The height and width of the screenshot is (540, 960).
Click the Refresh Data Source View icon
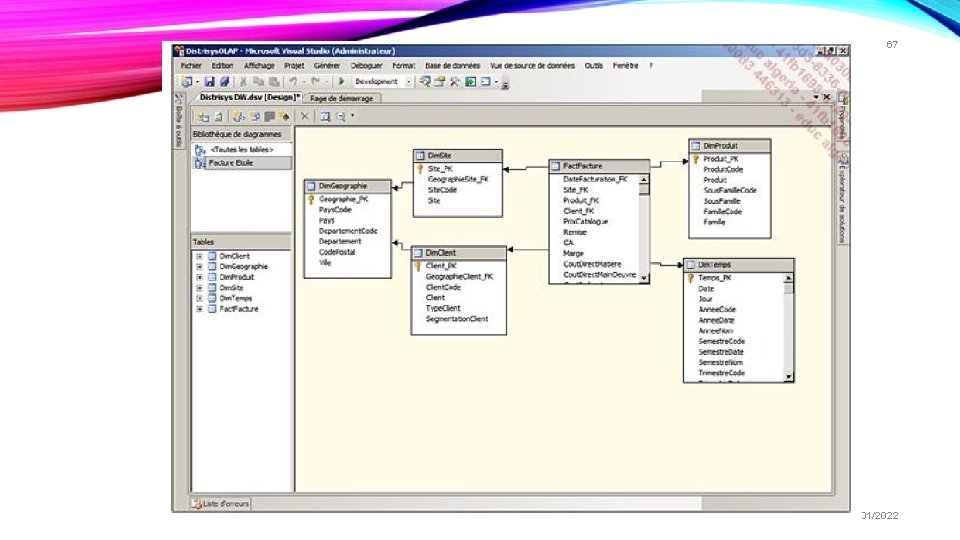218,116
